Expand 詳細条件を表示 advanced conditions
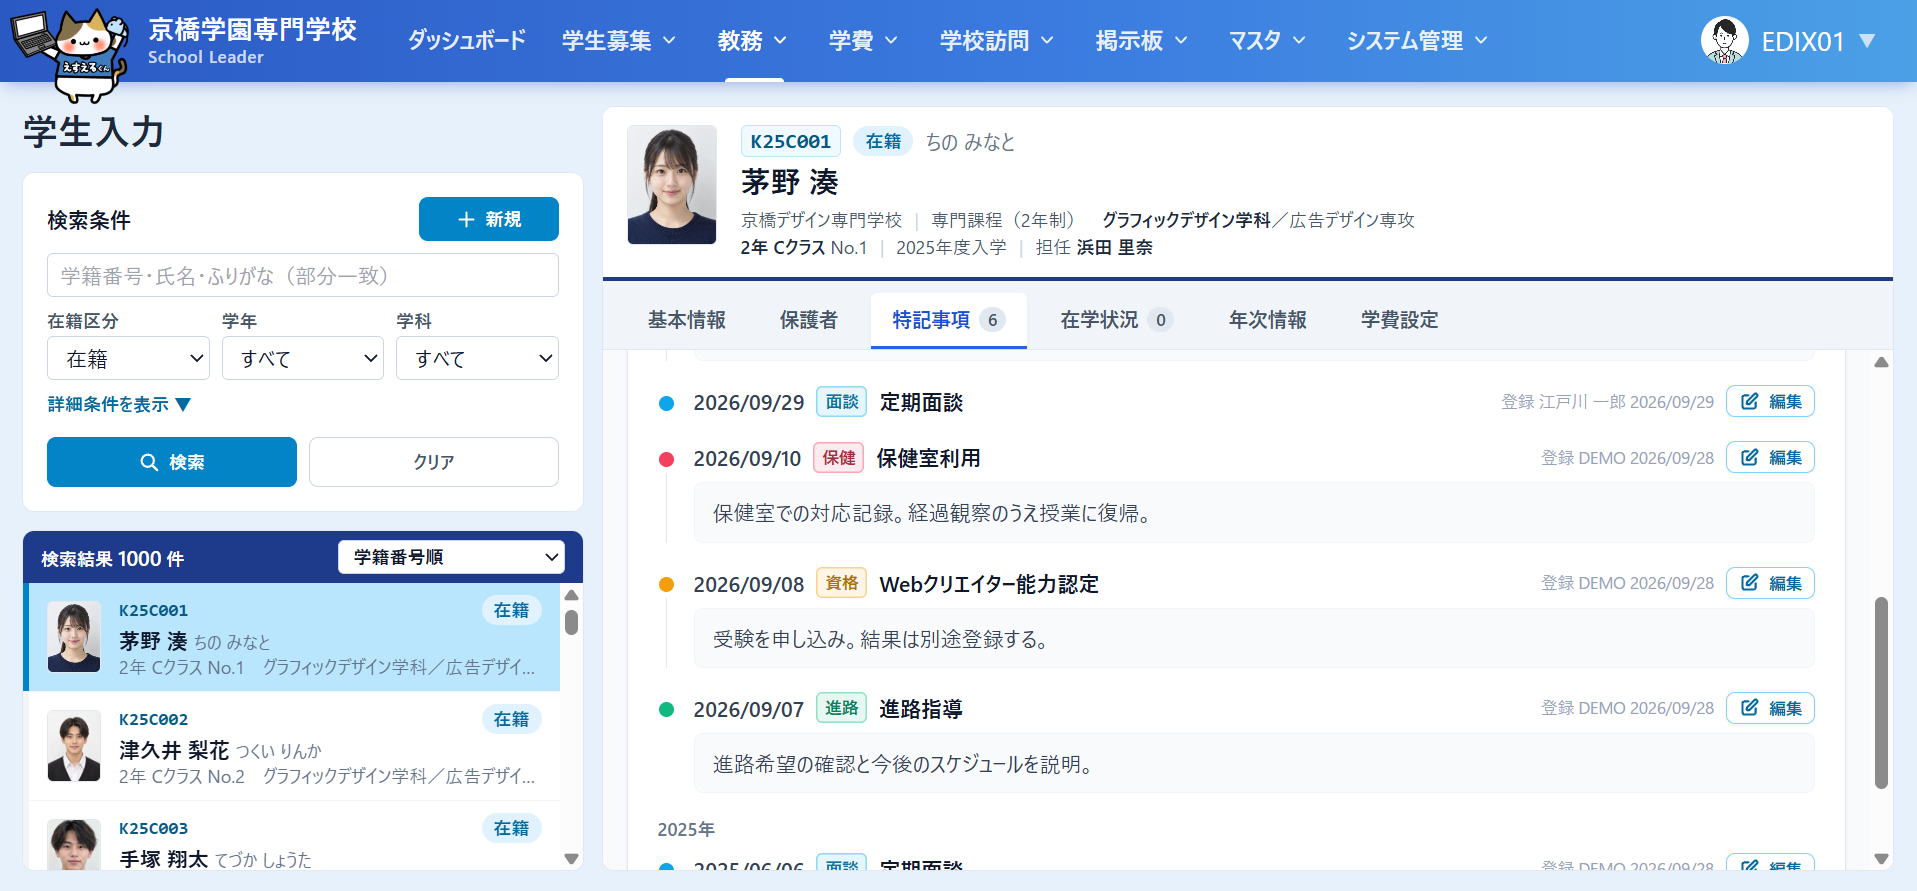The height and width of the screenshot is (891, 1917). pos(119,404)
